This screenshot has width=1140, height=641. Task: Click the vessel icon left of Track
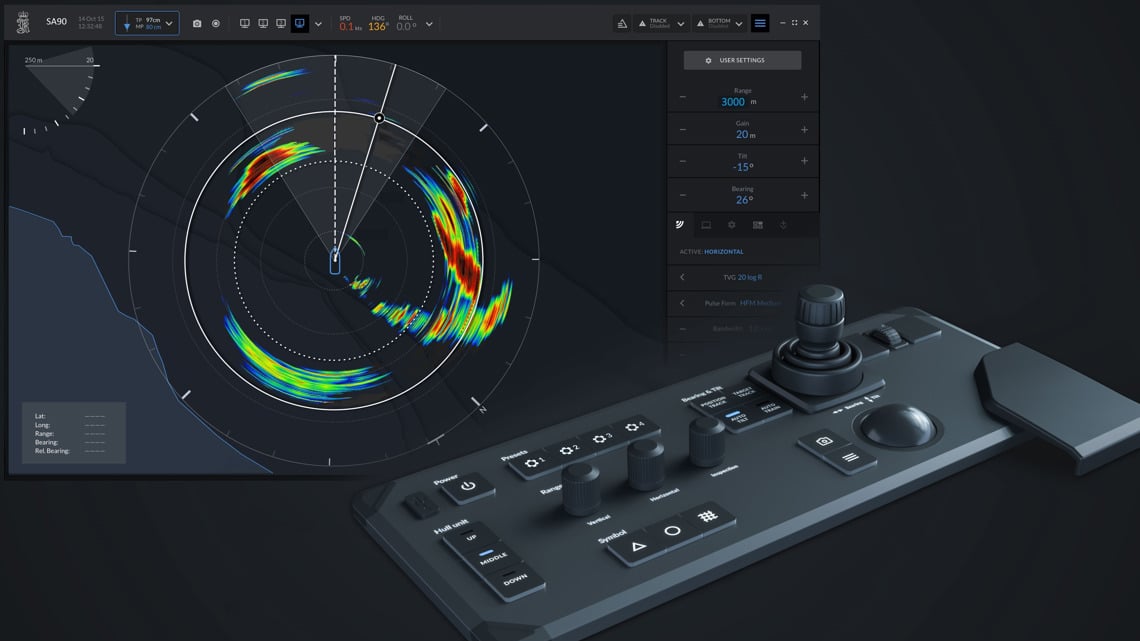pos(622,23)
